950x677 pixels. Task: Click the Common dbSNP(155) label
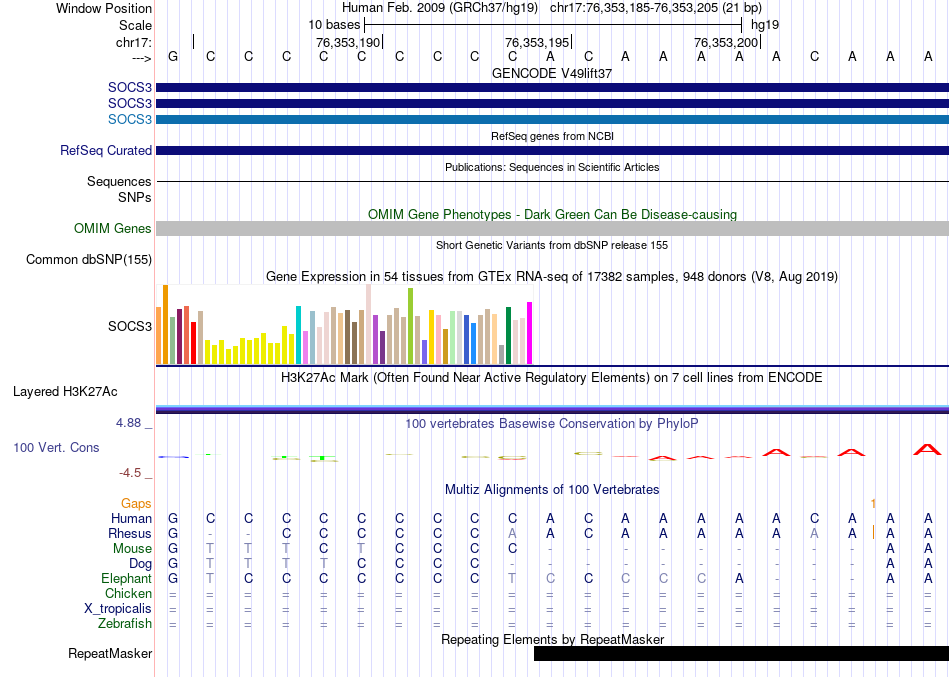pyautogui.click(x=89, y=259)
